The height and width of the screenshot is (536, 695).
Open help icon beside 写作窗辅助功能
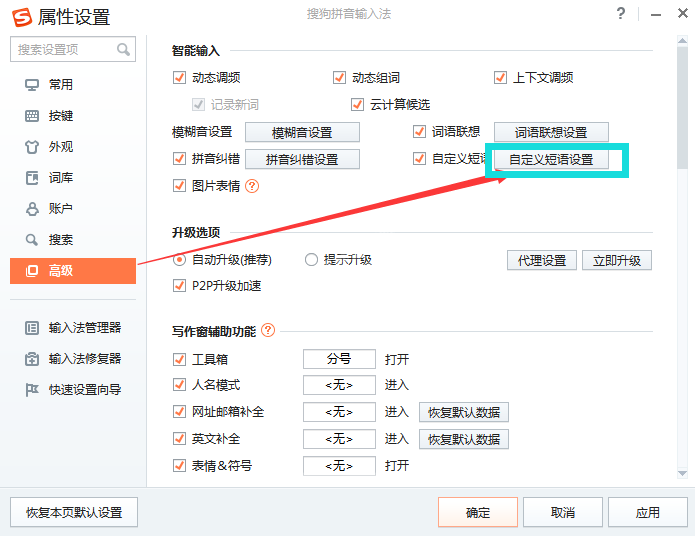268,330
